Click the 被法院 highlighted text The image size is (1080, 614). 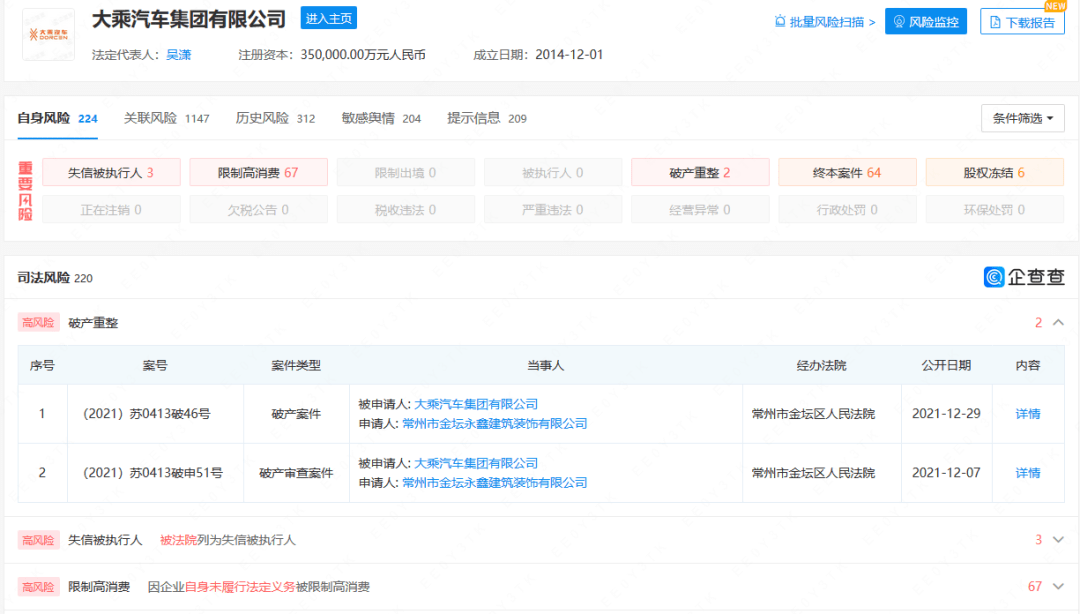pos(178,540)
